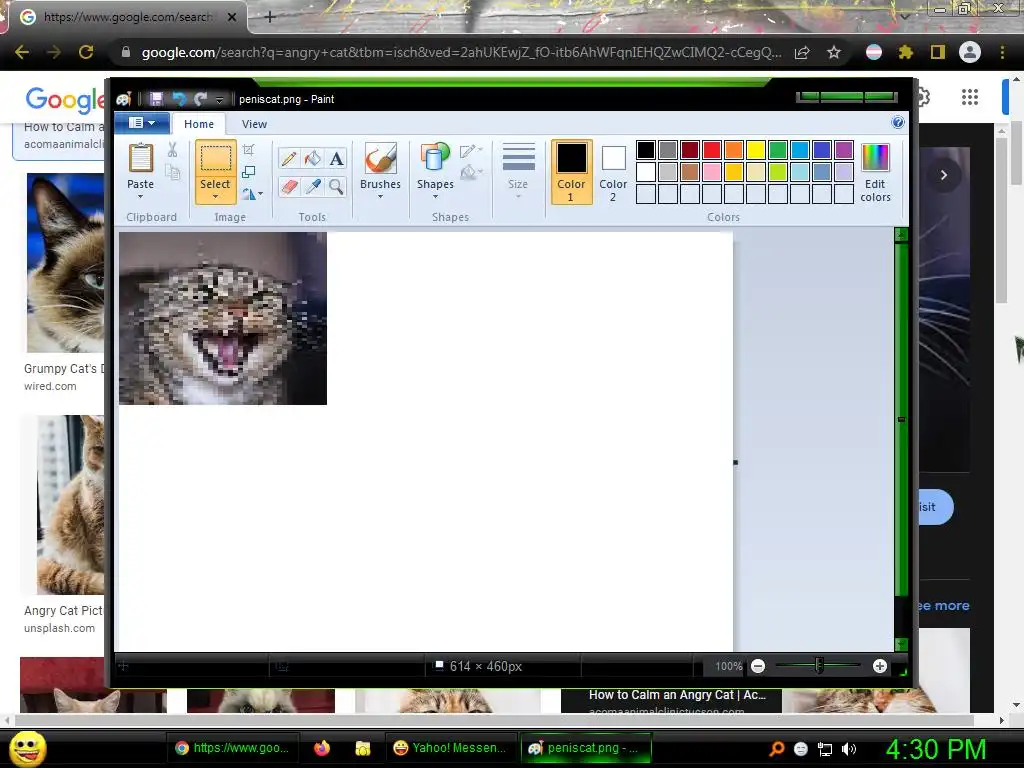Open the Rotate or flip dropdown
The image size is (1024, 768).
[x=251, y=194]
